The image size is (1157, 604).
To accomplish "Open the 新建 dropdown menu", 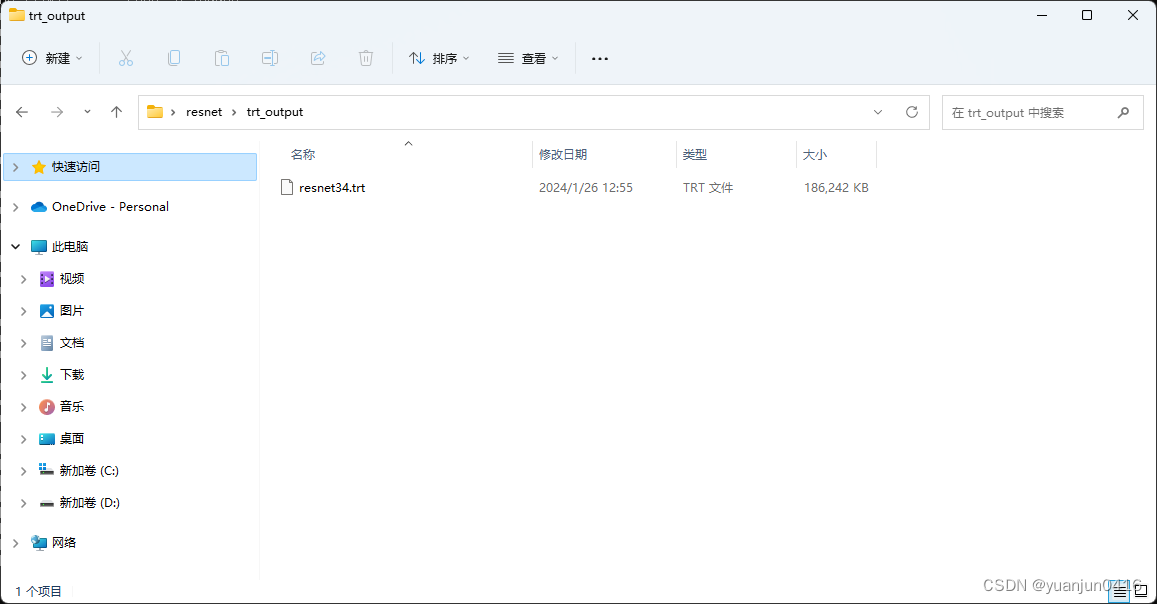I will (x=52, y=58).
